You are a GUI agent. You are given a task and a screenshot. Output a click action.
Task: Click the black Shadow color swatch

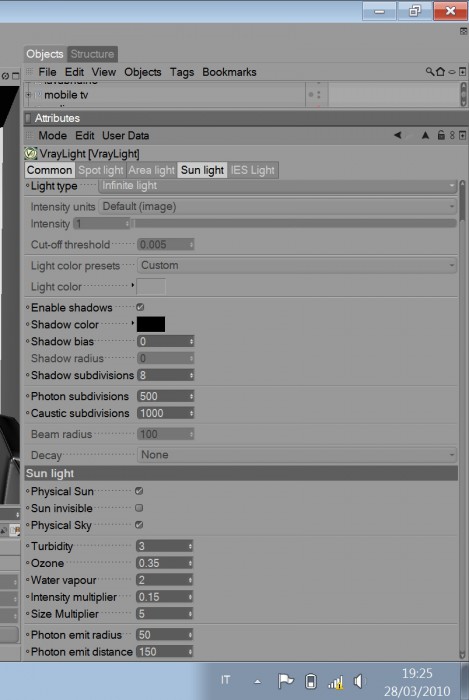(151, 324)
